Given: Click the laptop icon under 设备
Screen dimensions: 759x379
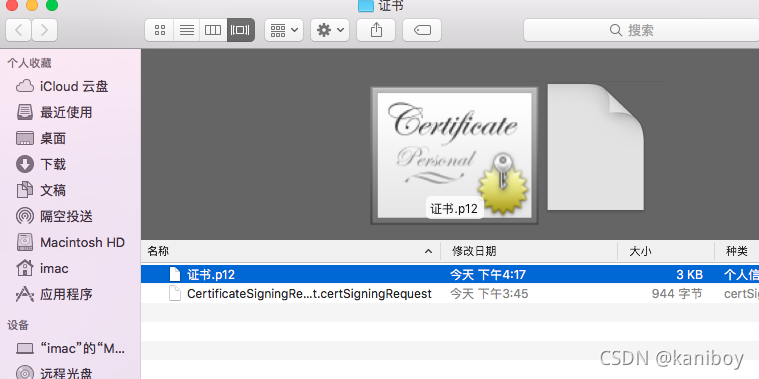Looking at the screenshot, I should point(25,349).
